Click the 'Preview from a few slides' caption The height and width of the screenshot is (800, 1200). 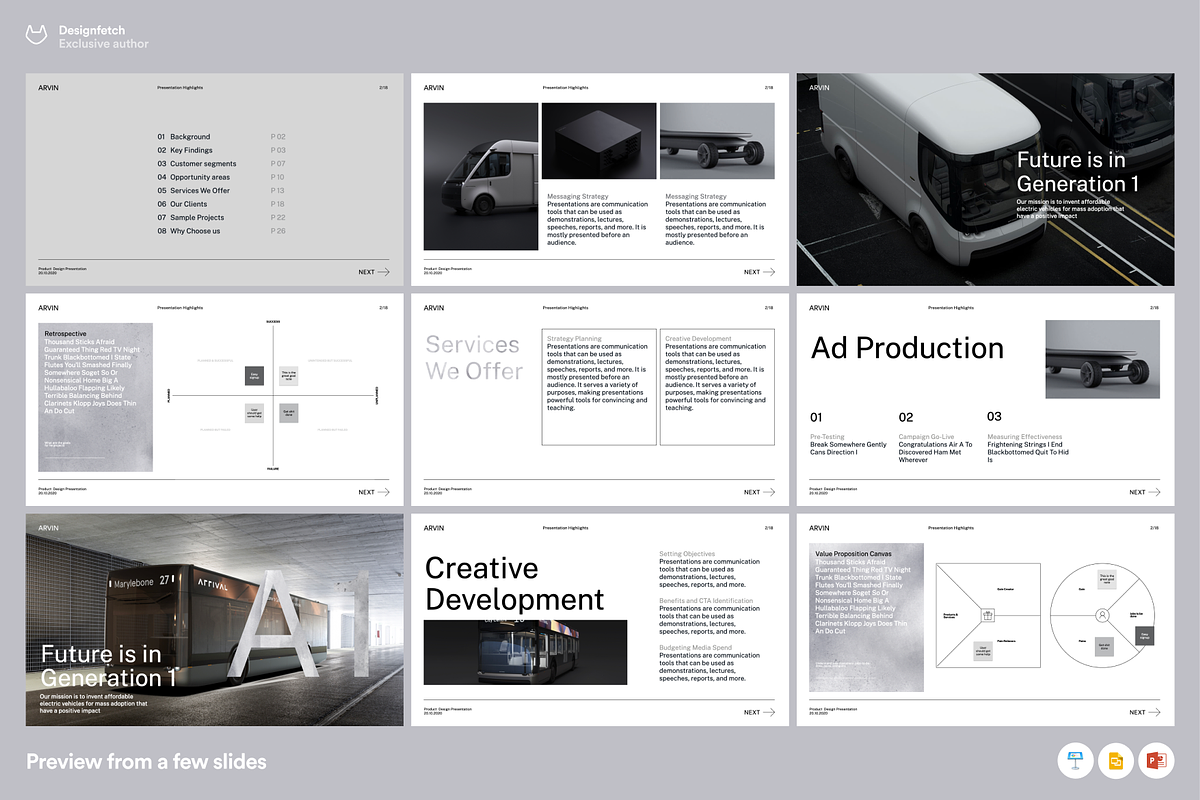click(146, 762)
